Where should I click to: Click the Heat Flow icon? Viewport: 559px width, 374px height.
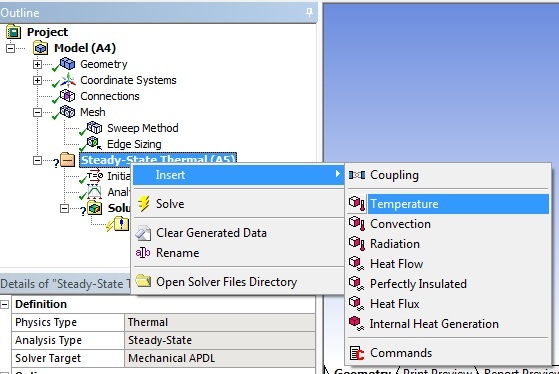(357, 264)
